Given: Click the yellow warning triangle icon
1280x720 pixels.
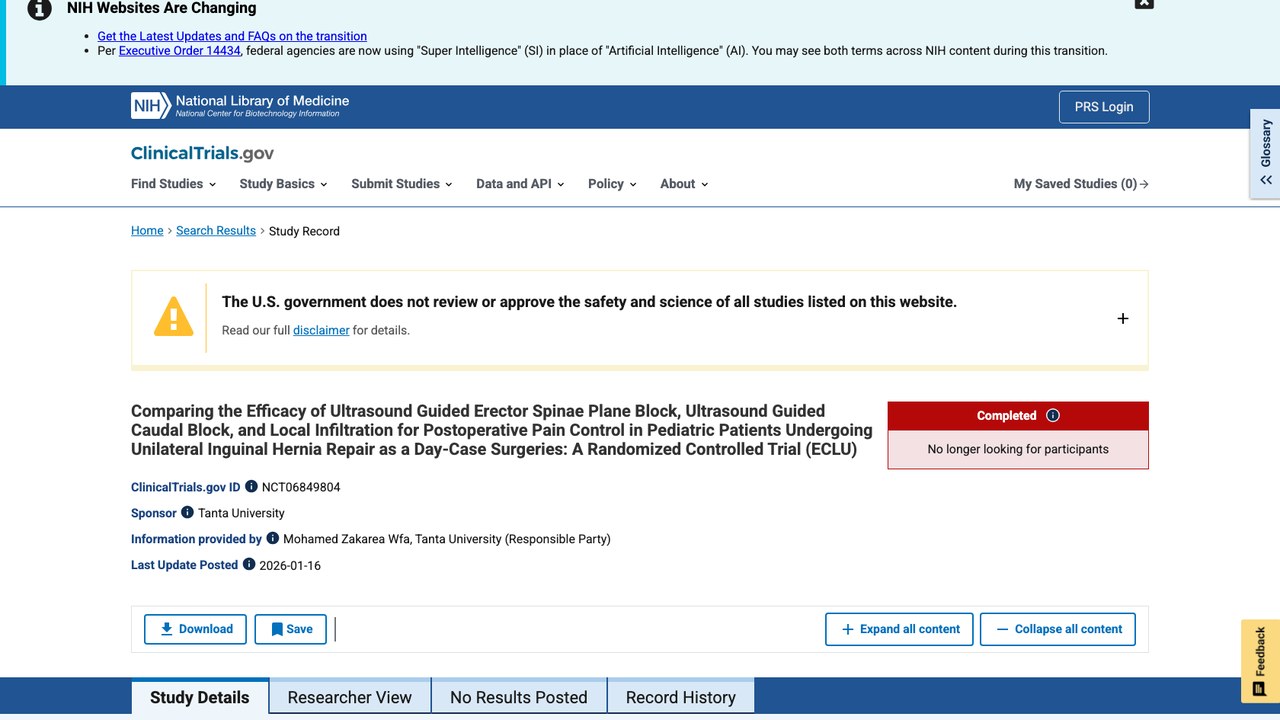Looking at the screenshot, I should (x=173, y=316).
